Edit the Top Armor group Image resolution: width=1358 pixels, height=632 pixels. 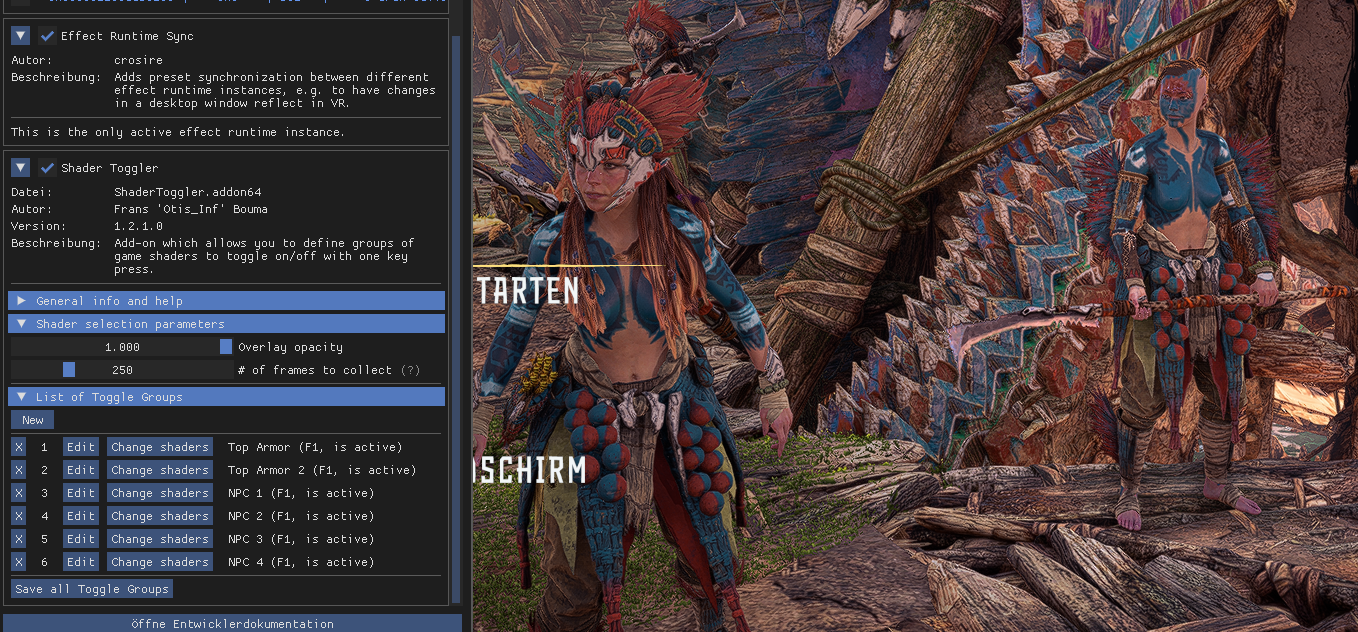(x=81, y=447)
